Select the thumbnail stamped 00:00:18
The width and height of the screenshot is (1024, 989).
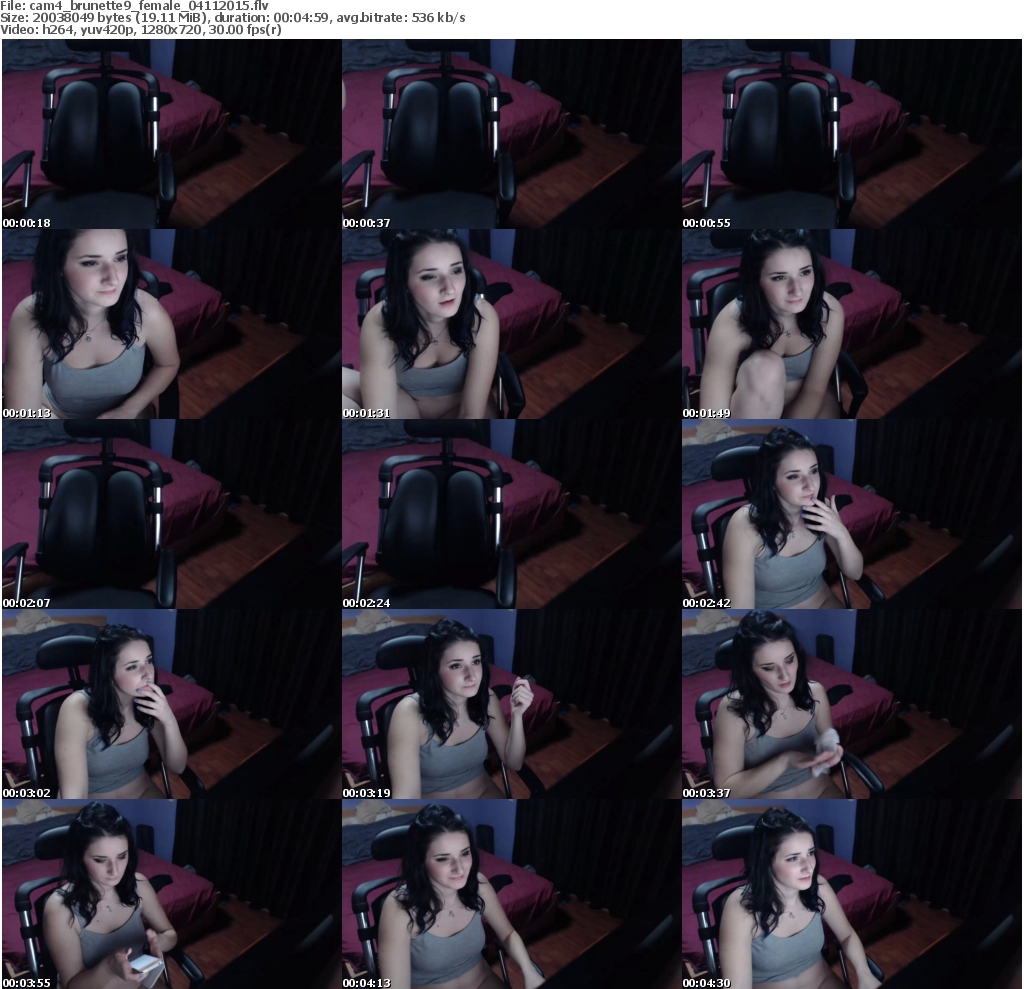point(171,134)
